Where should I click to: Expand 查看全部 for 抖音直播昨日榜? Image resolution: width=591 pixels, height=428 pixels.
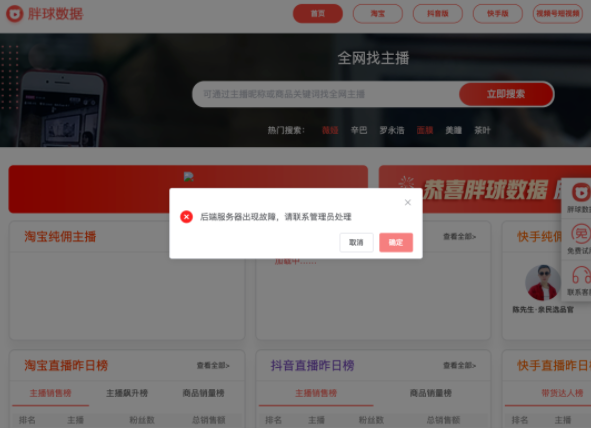[x=459, y=365]
